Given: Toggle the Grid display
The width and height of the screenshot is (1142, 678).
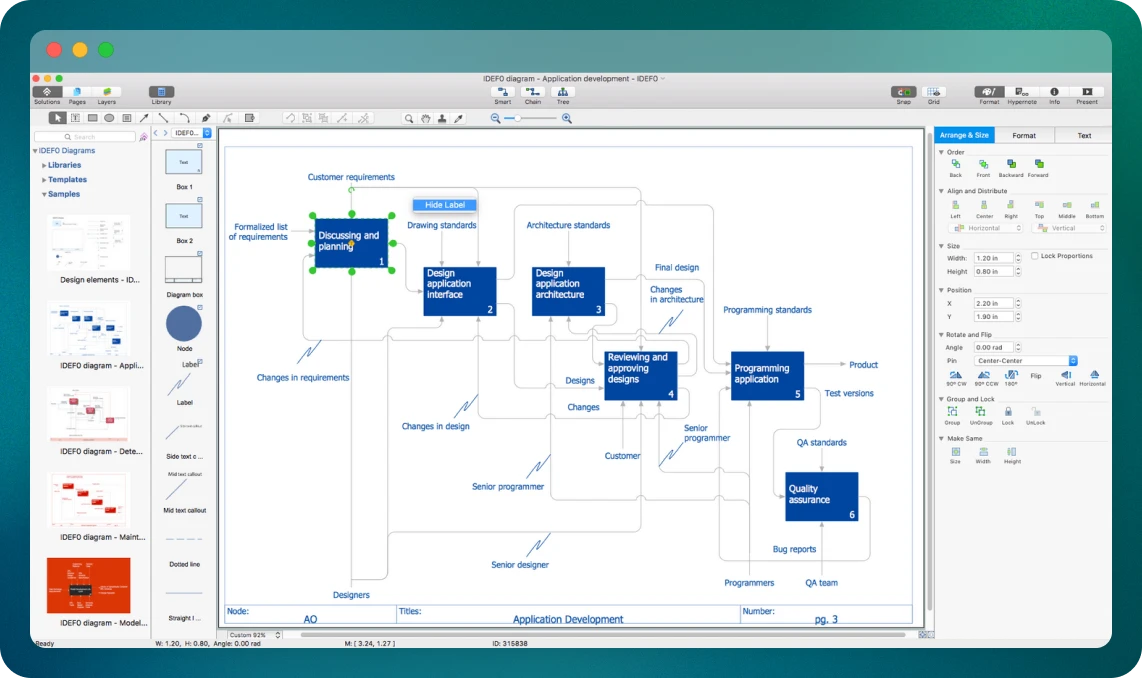Looking at the screenshot, I should 933,92.
